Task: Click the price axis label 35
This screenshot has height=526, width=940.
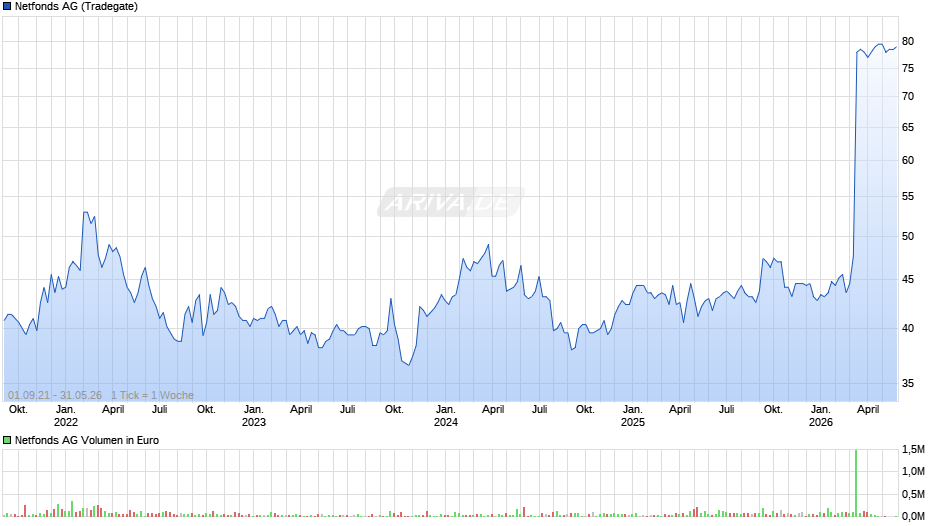Action: point(908,383)
